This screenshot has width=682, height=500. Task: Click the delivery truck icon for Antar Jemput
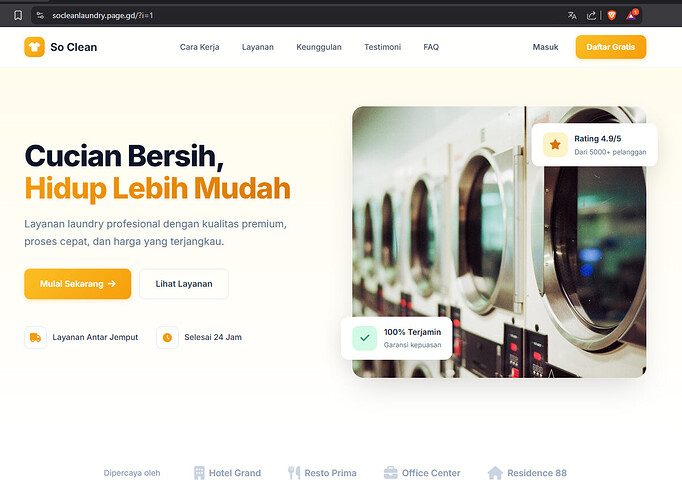35,337
